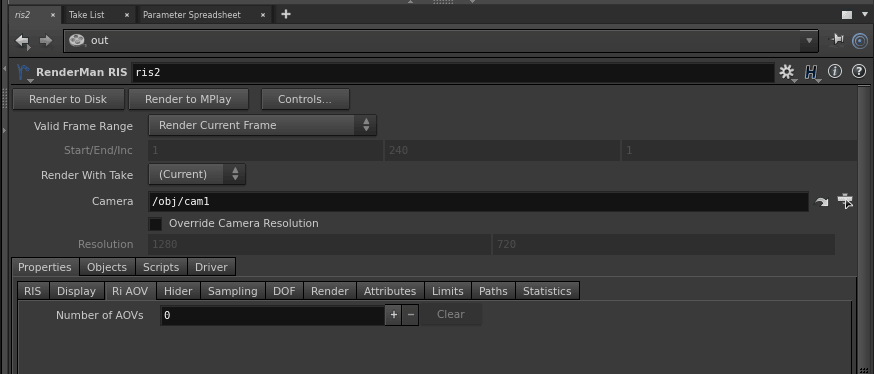This screenshot has width=874, height=374.
Task: Select the Paths sub-tab
Action: [x=493, y=291]
